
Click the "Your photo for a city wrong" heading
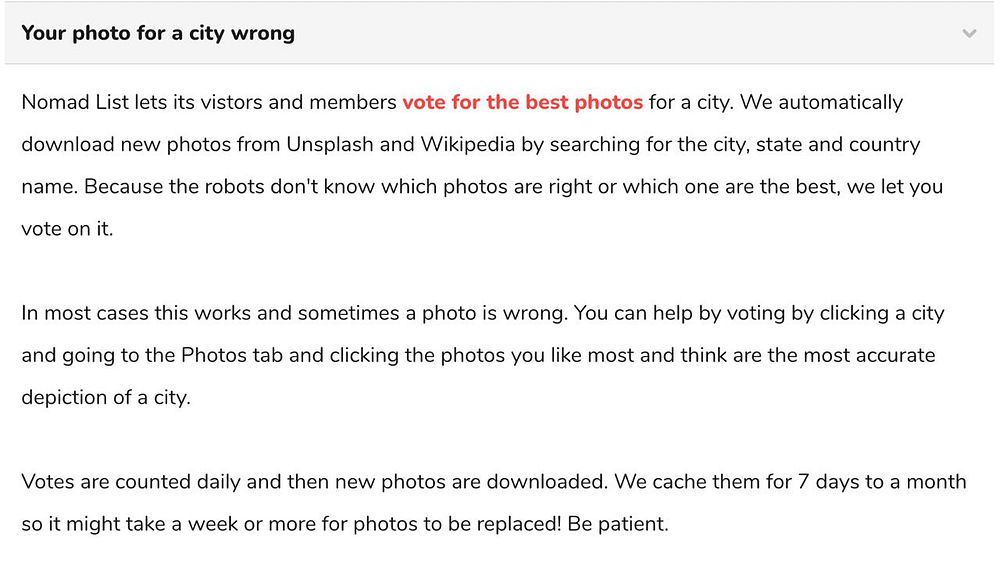coord(158,33)
